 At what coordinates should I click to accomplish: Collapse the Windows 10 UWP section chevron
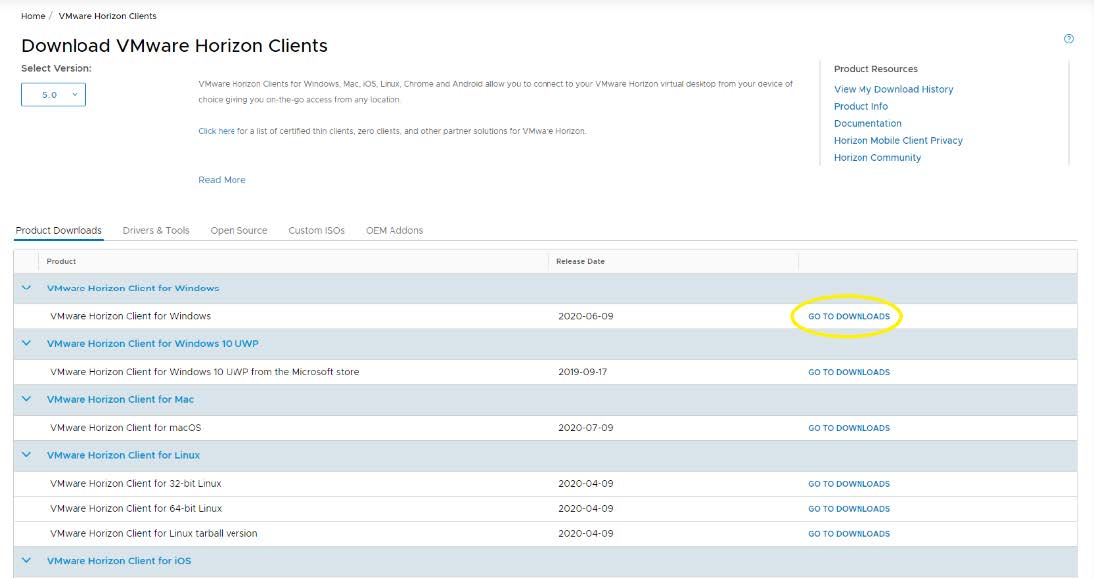[27, 343]
